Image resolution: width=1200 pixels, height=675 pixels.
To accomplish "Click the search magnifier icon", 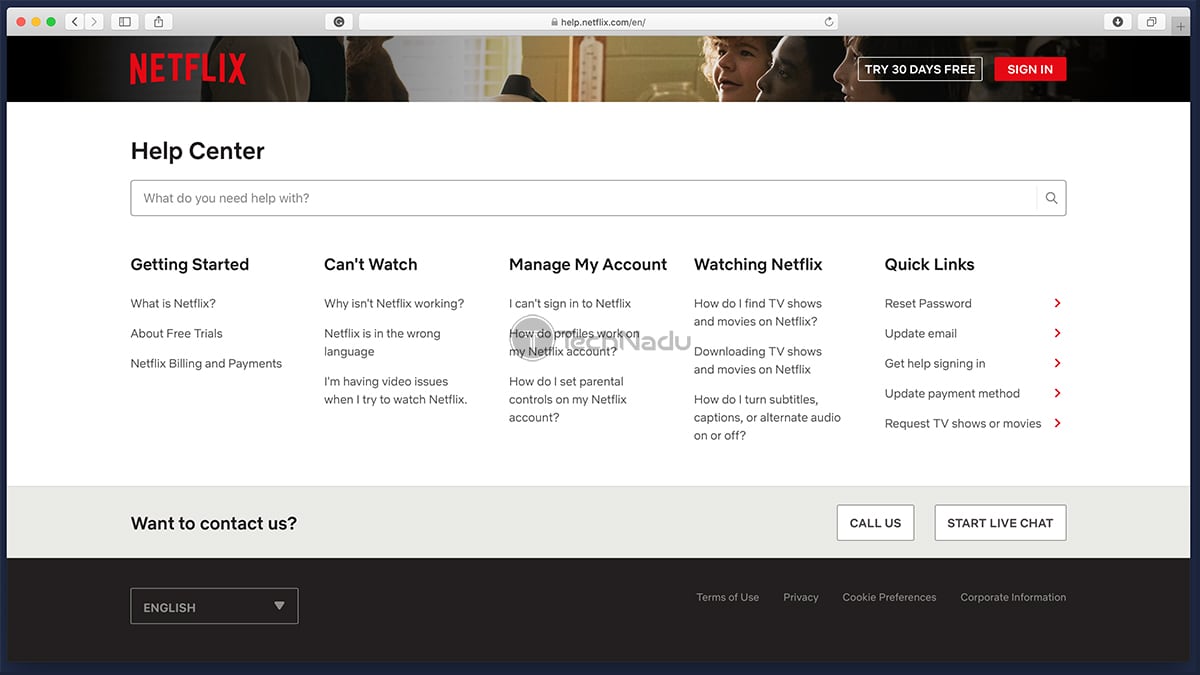I will point(1051,198).
